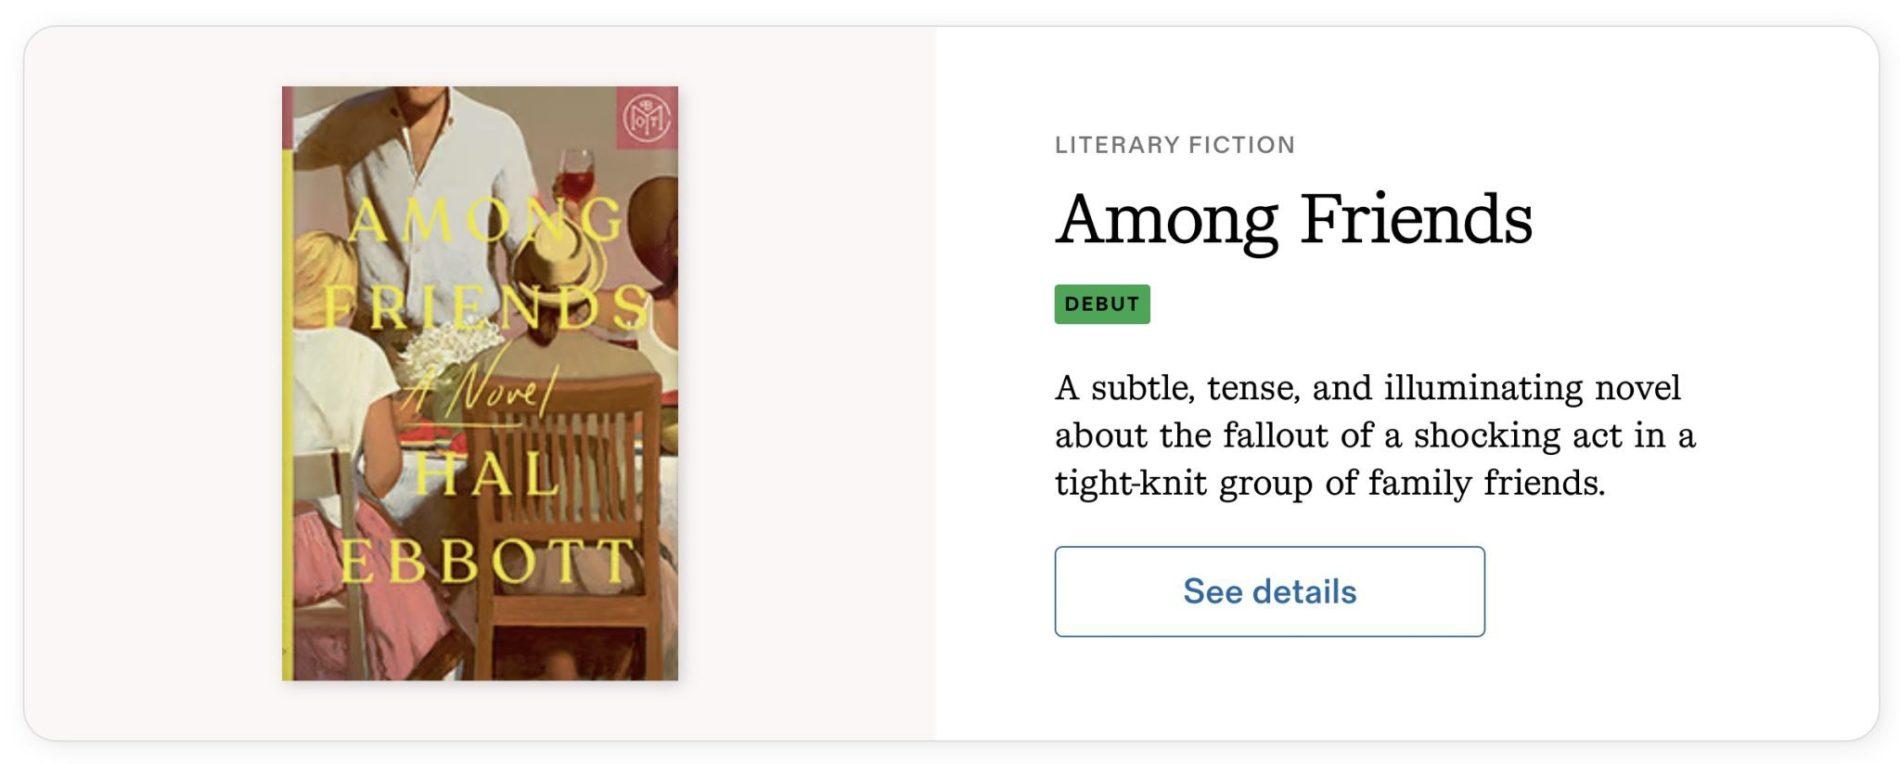Click the Book of the Month logo badge
The width and height of the screenshot is (1900, 764).
[646, 118]
